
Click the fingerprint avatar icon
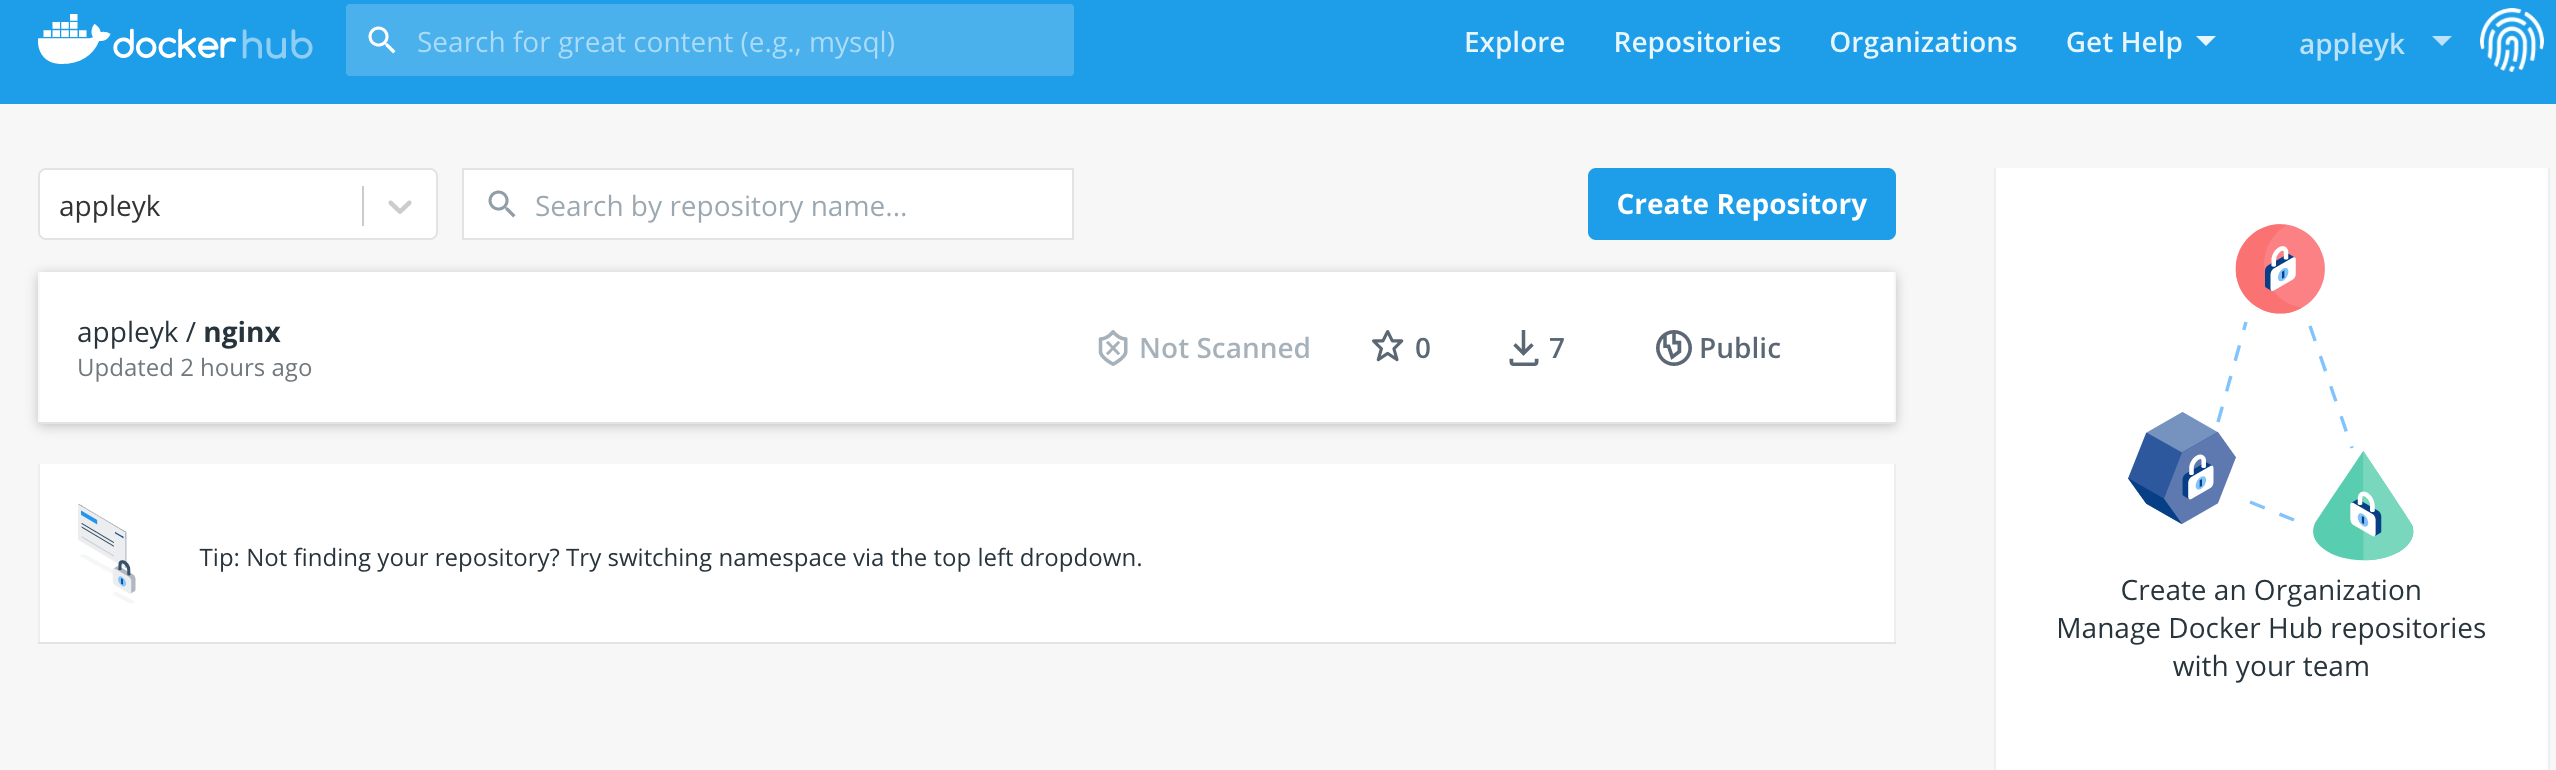tap(2511, 41)
